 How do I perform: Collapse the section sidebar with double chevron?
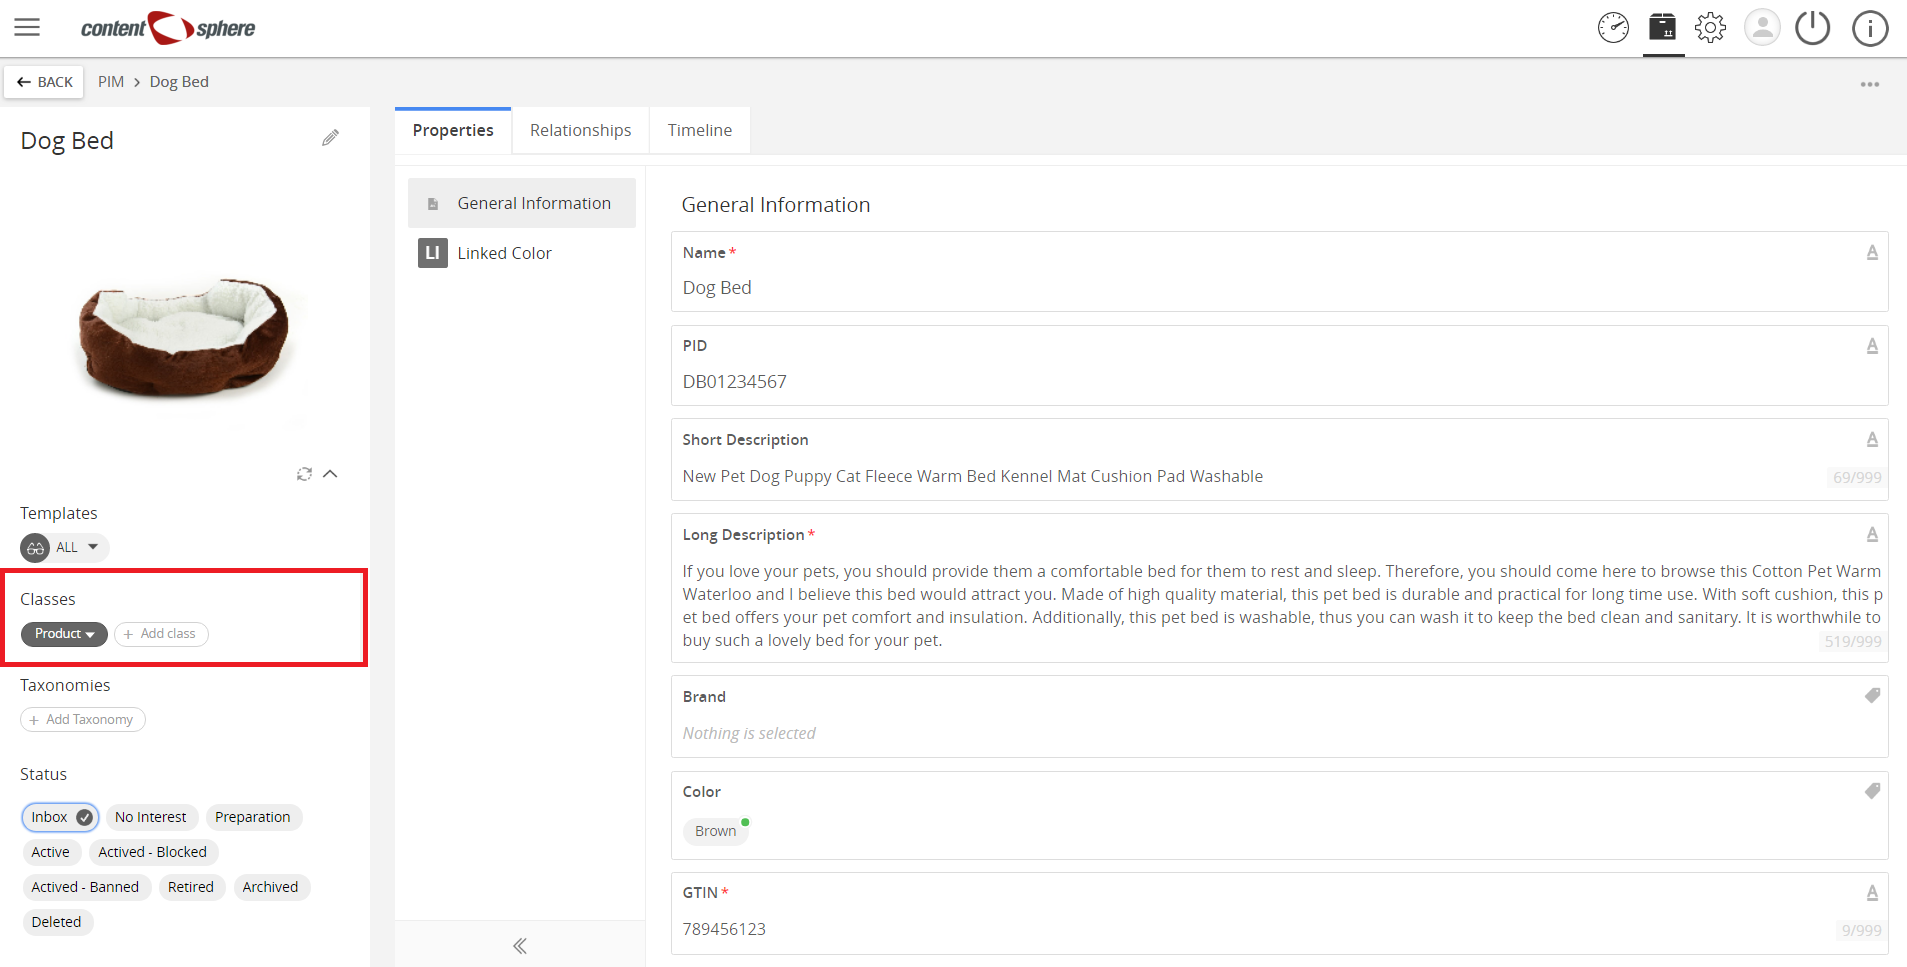click(x=520, y=946)
